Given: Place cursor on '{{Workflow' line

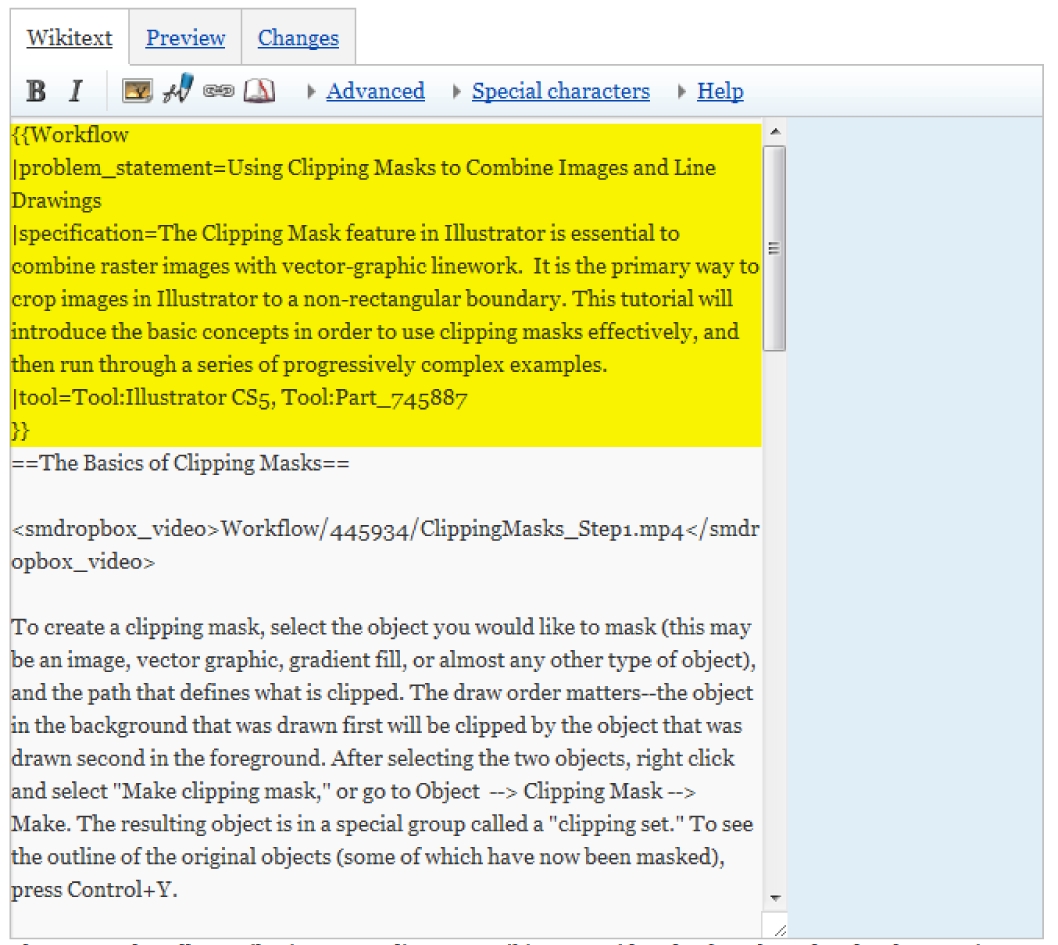Looking at the screenshot, I should click(70, 135).
